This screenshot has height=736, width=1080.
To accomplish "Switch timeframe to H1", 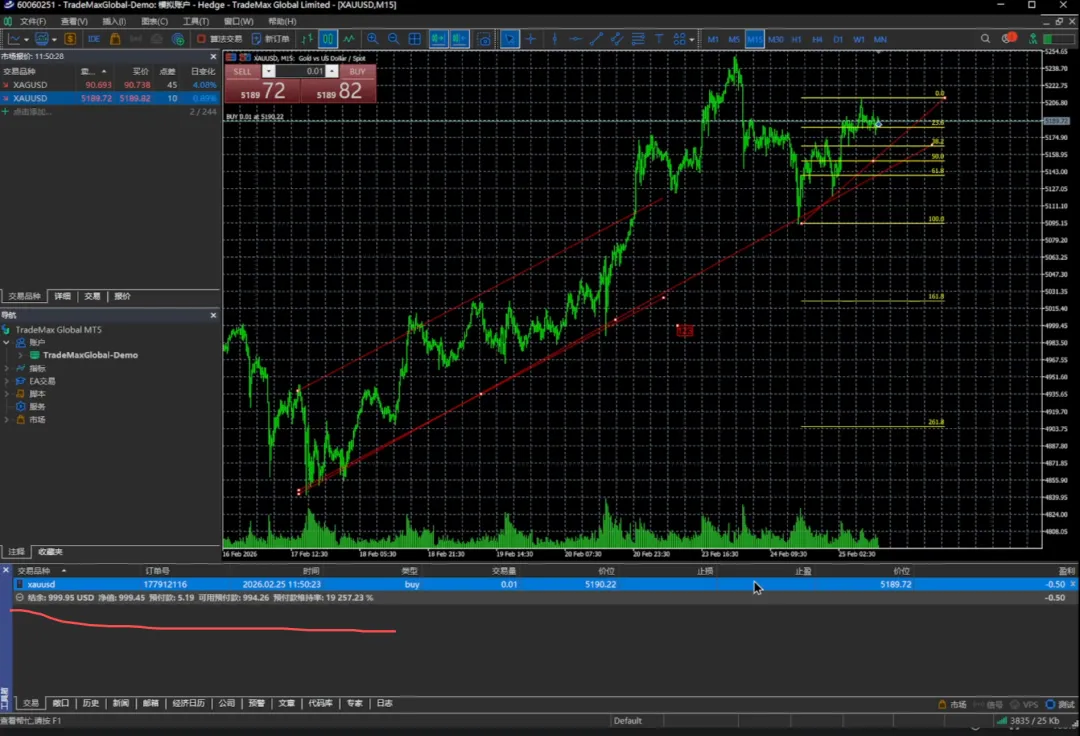I will tap(796, 39).
